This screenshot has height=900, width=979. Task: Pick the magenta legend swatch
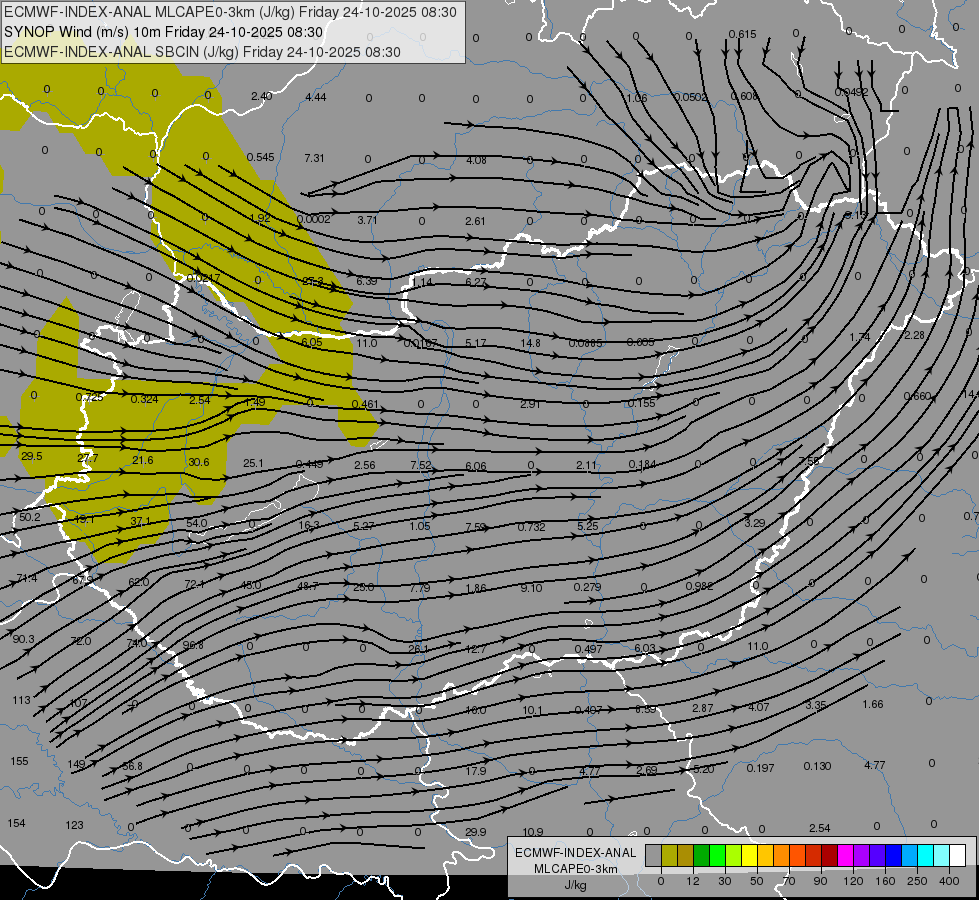coord(846,855)
